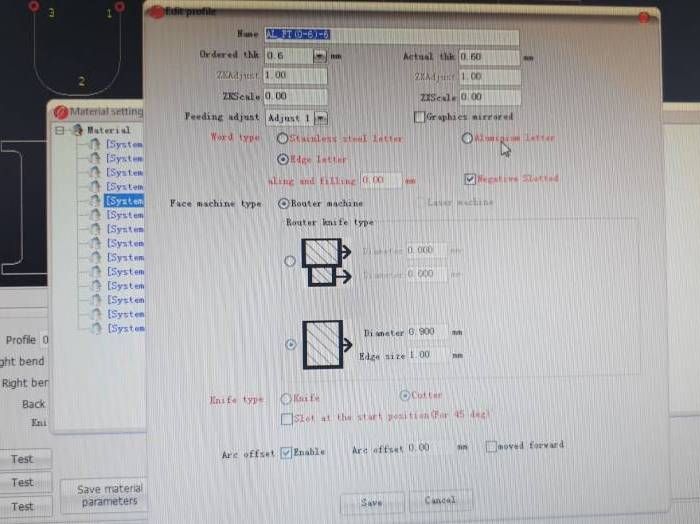This screenshot has height=524, width=700.
Task: Select the second [System] tree item
Action: click(125, 158)
